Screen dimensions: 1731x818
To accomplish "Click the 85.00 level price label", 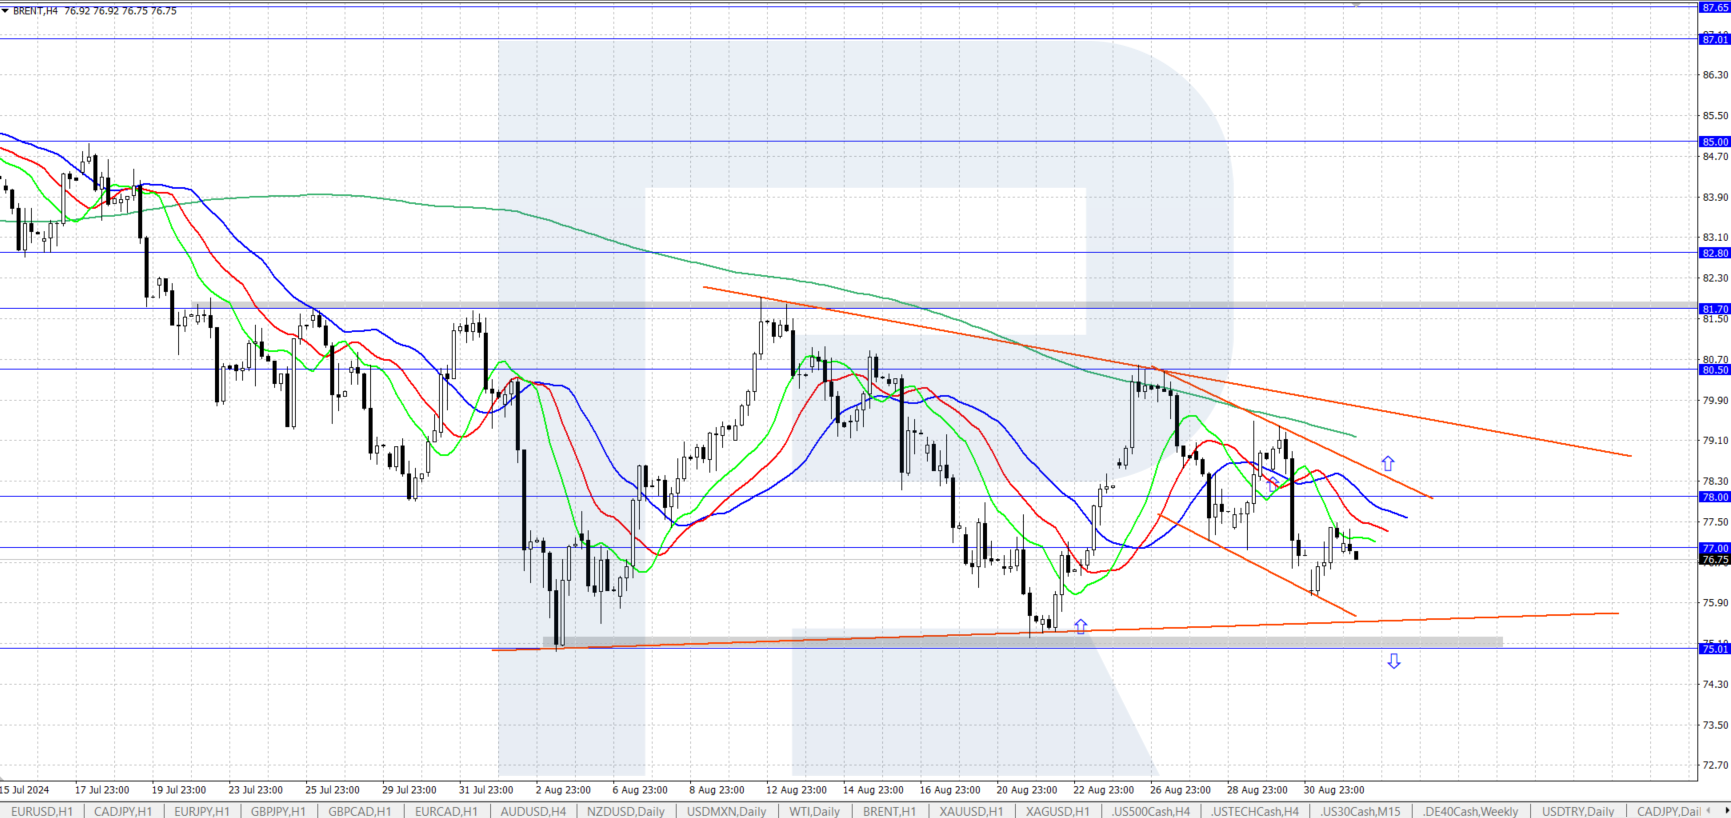I will pyautogui.click(x=1715, y=142).
